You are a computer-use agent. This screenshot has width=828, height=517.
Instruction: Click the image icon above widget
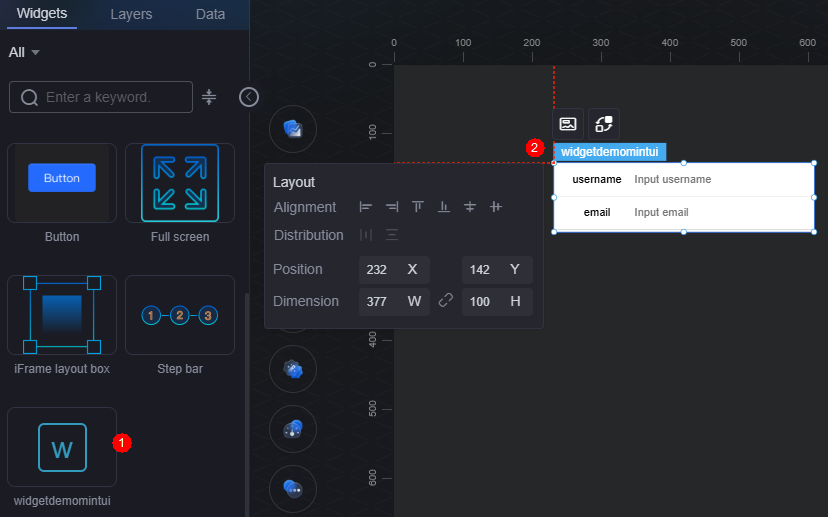[x=568, y=124]
